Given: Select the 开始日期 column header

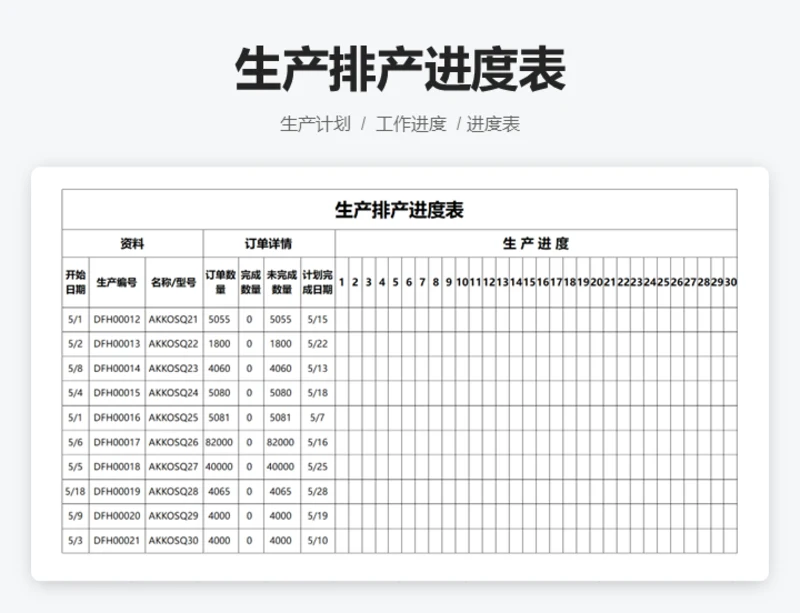Looking at the screenshot, I should coord(76,282).
